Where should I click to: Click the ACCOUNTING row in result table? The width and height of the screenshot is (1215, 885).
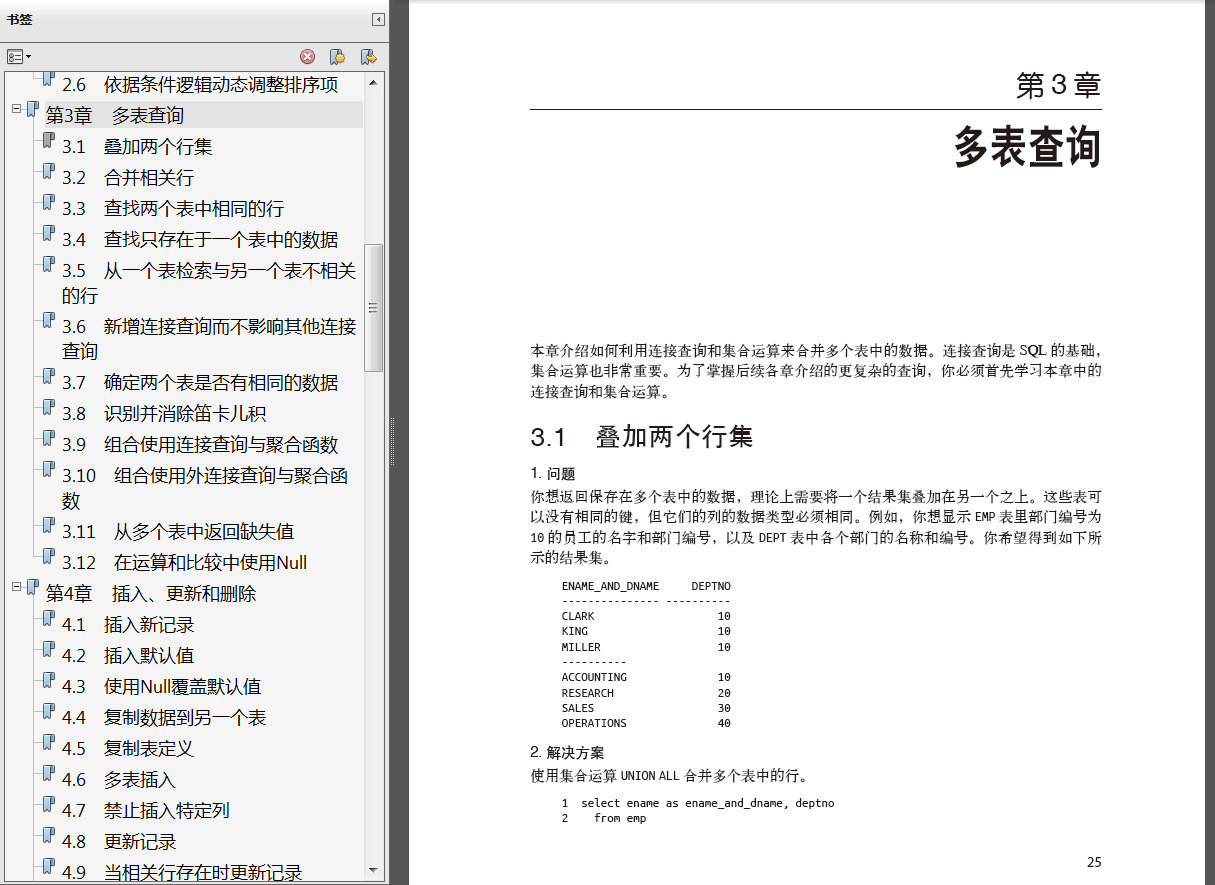point(646,677)
